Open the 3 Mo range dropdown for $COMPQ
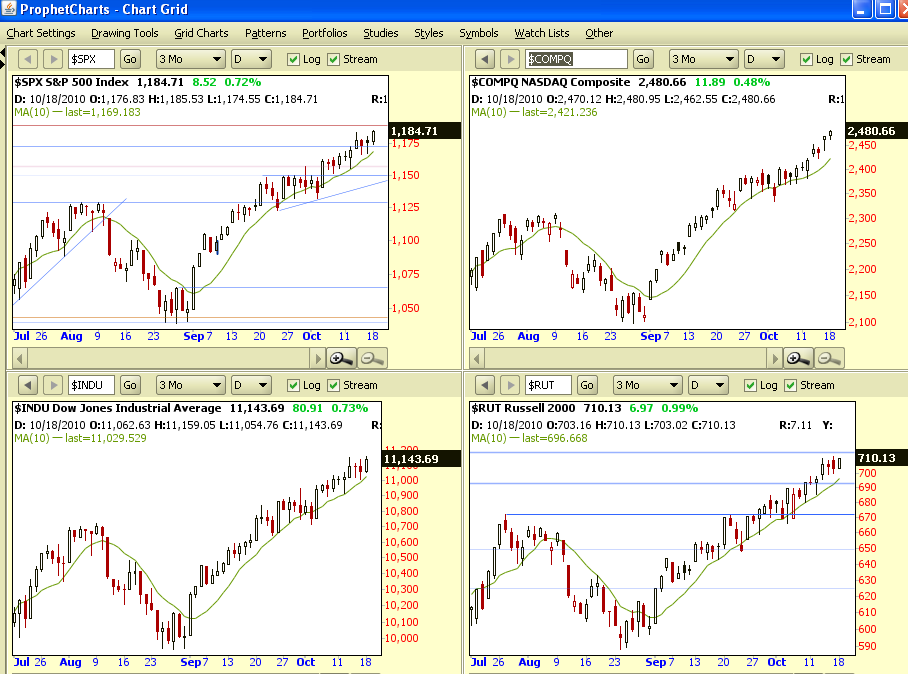Screen dimensions: 908x674 pos(704,59)
